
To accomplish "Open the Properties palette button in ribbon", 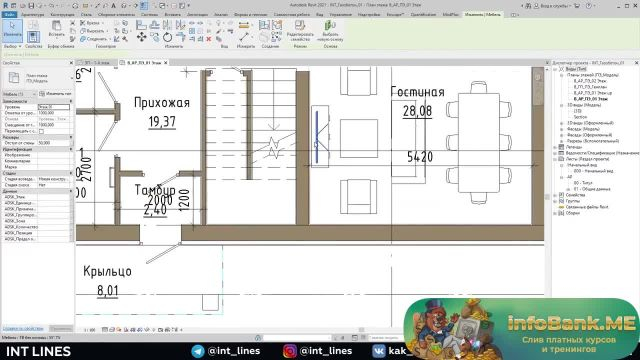I will [x=33, y=37].
